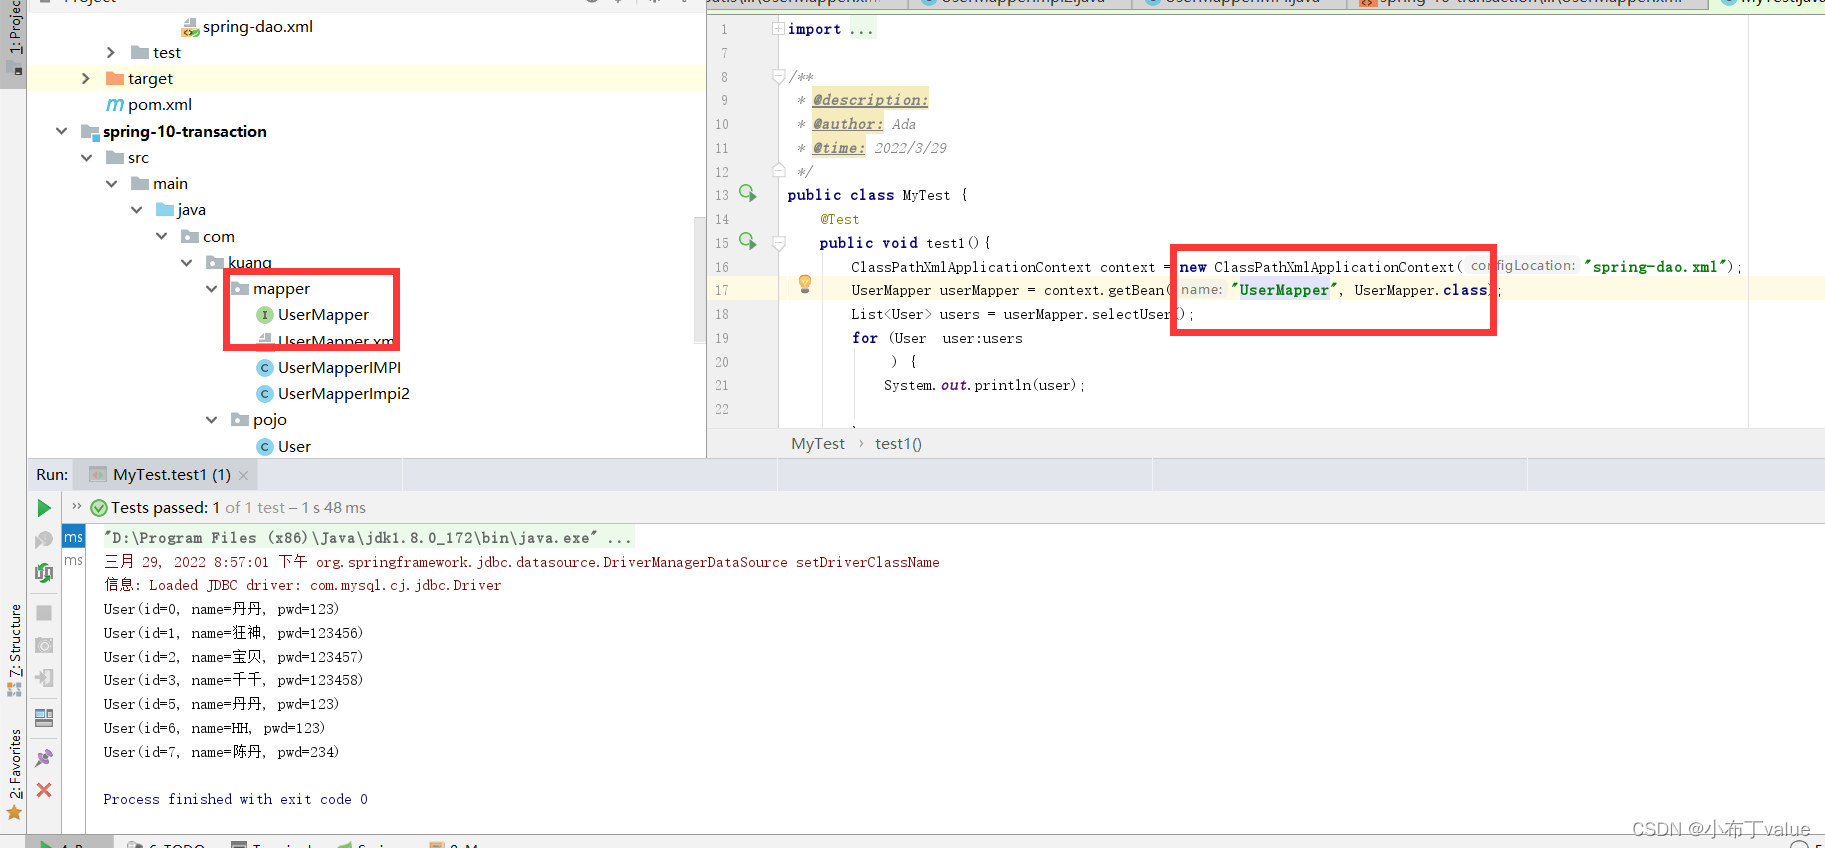Select the User class under pojo
Image resolution: width=1825 pixels, height=848 pixels.
(x=294, y=446)
